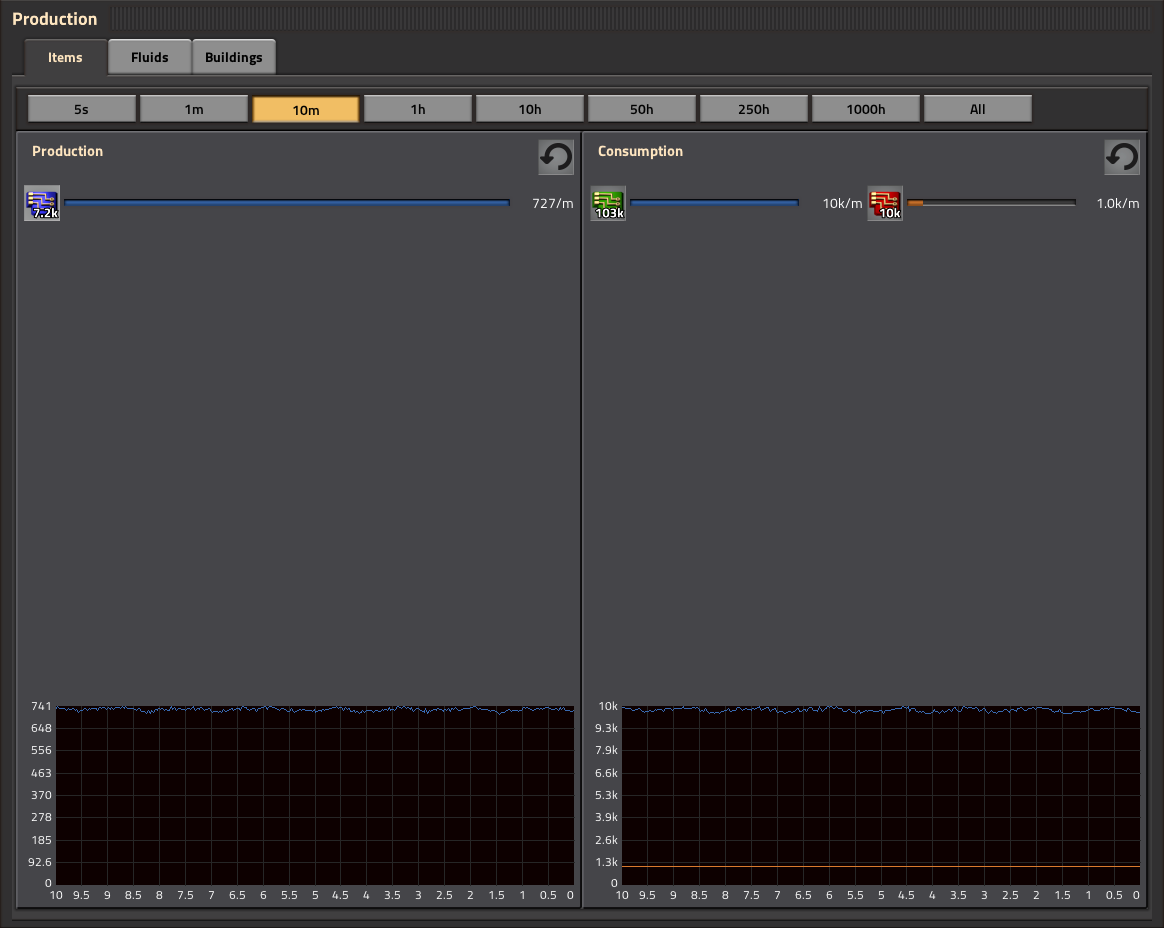Reset the Production panel with the arrow icon

(556, 157)
